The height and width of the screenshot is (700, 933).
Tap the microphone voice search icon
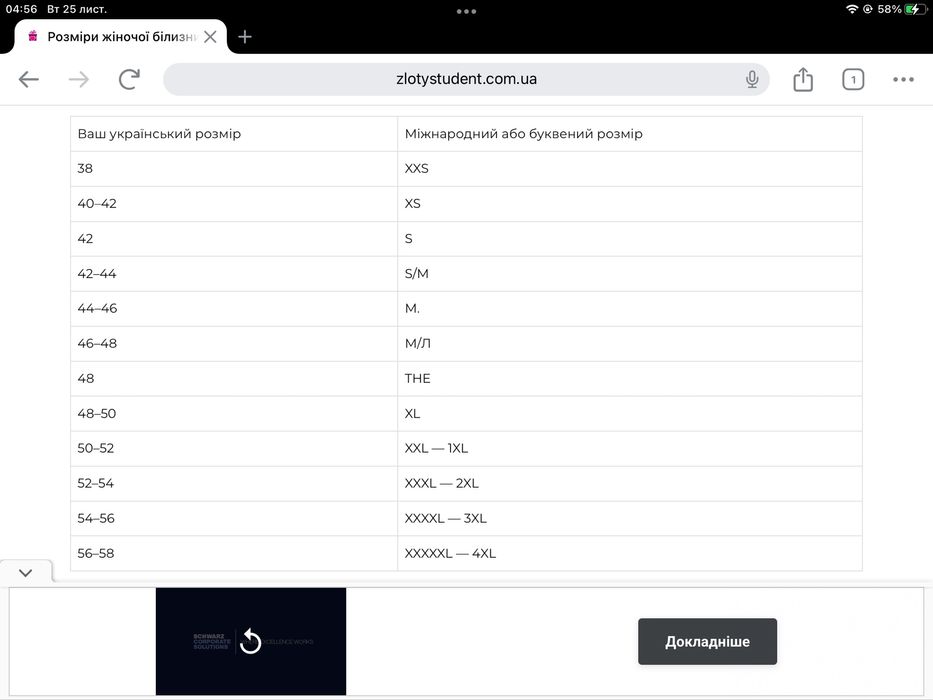coord(752,80)
